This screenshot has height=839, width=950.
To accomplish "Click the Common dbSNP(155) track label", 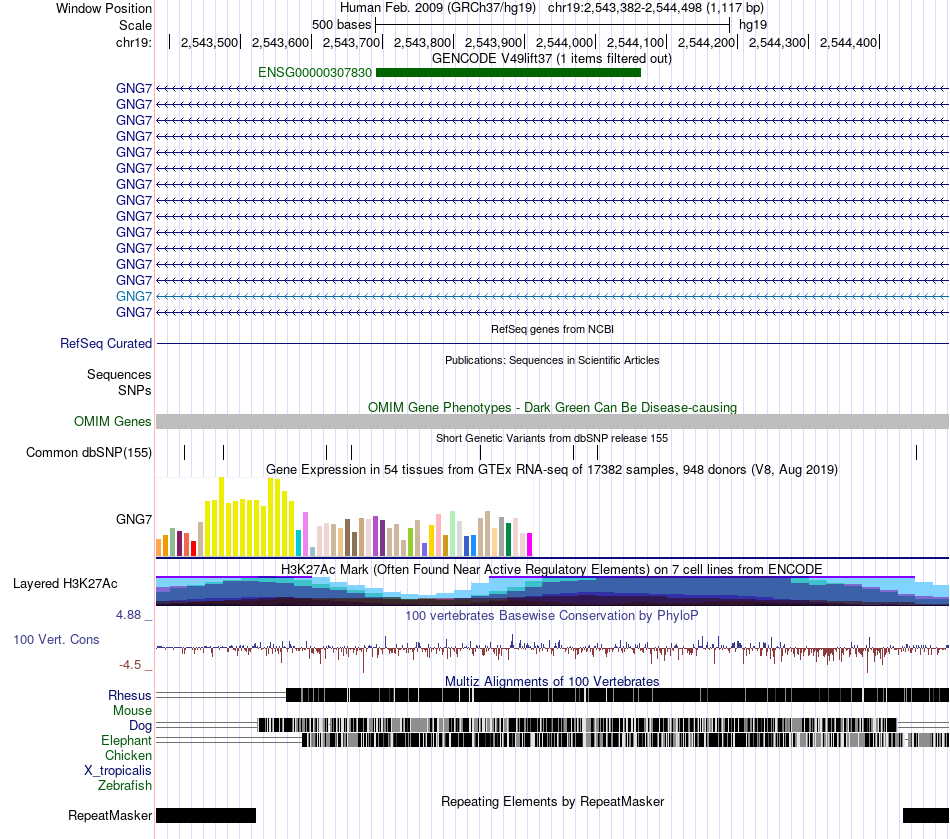I will 89,453.
